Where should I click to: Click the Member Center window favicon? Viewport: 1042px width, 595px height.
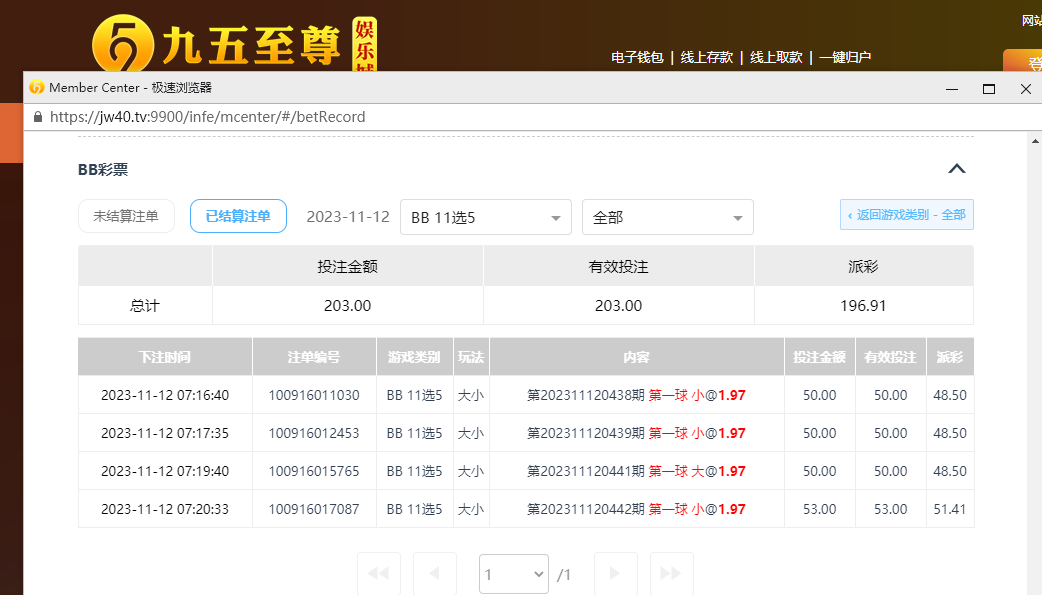pyautogui.click(x=37, y=88)
